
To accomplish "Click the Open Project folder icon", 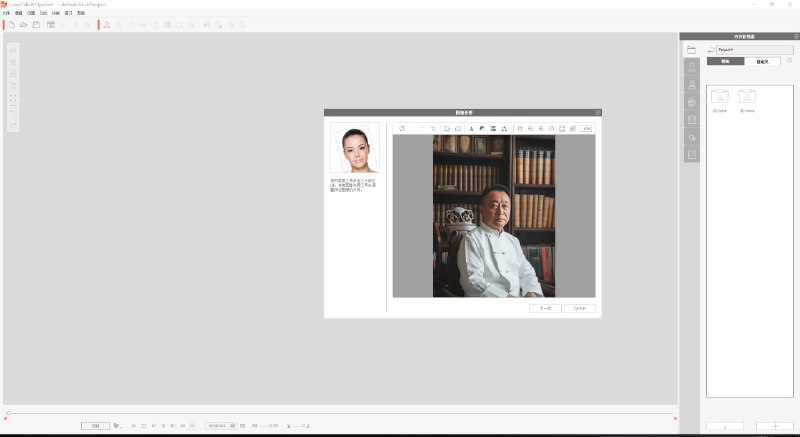I will [25, 23].
